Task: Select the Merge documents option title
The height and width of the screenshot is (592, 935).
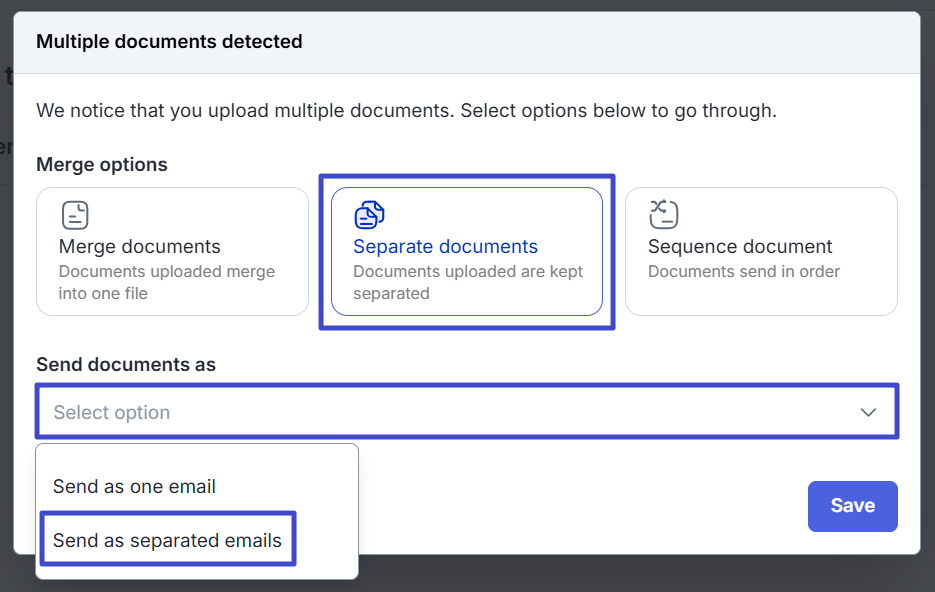Action: point(139,246)
